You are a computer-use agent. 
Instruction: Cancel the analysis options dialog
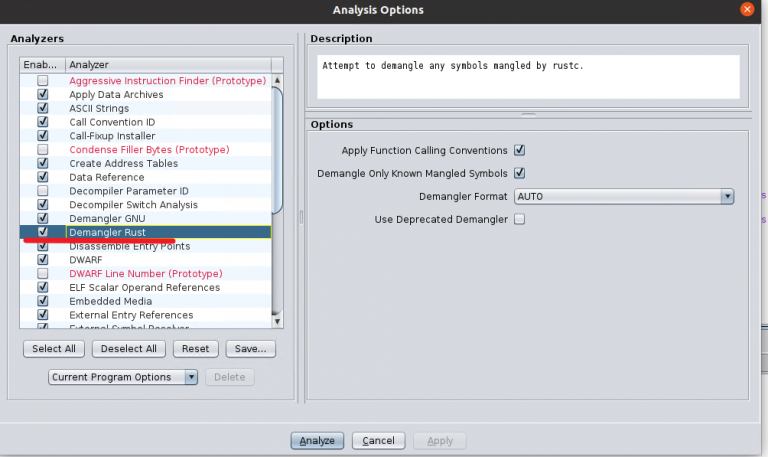[378, 441]
